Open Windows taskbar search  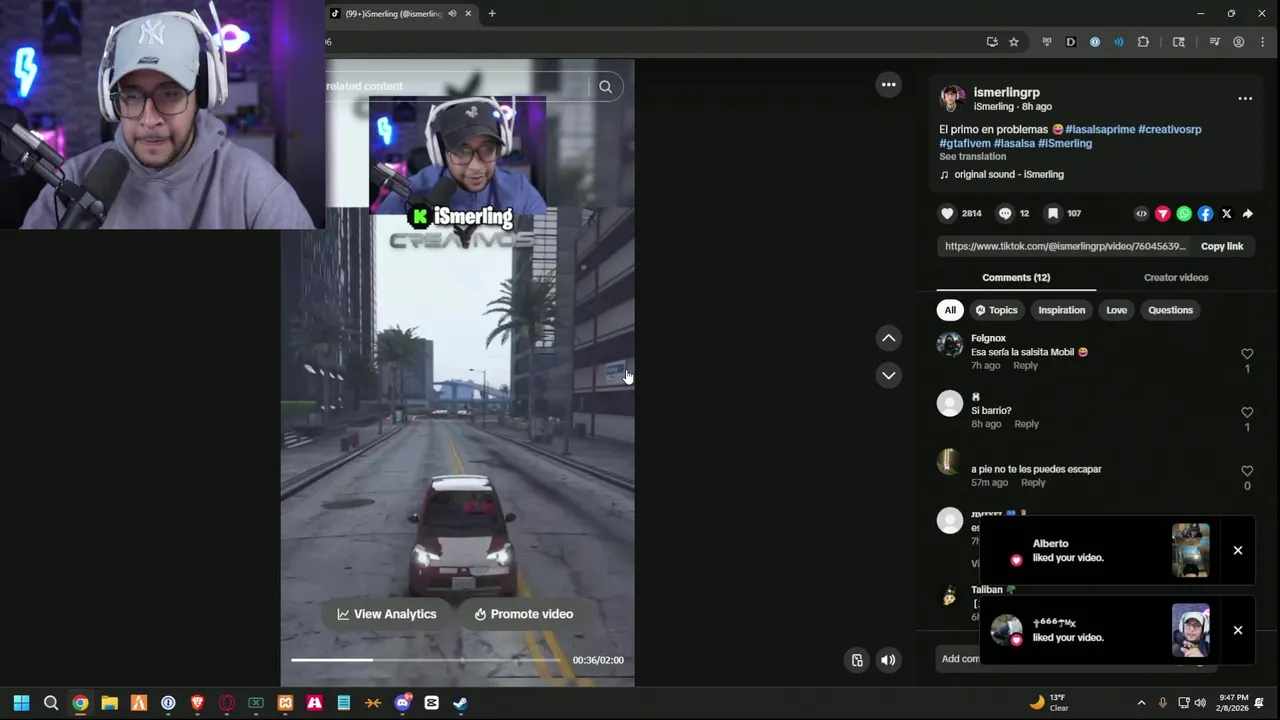(x=51, y=703)
